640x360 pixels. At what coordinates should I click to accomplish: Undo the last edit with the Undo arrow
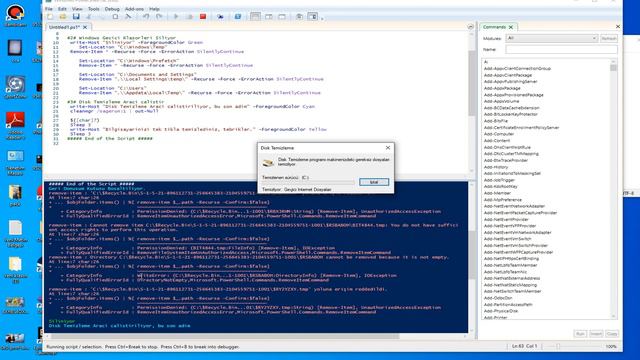point(146,17)
